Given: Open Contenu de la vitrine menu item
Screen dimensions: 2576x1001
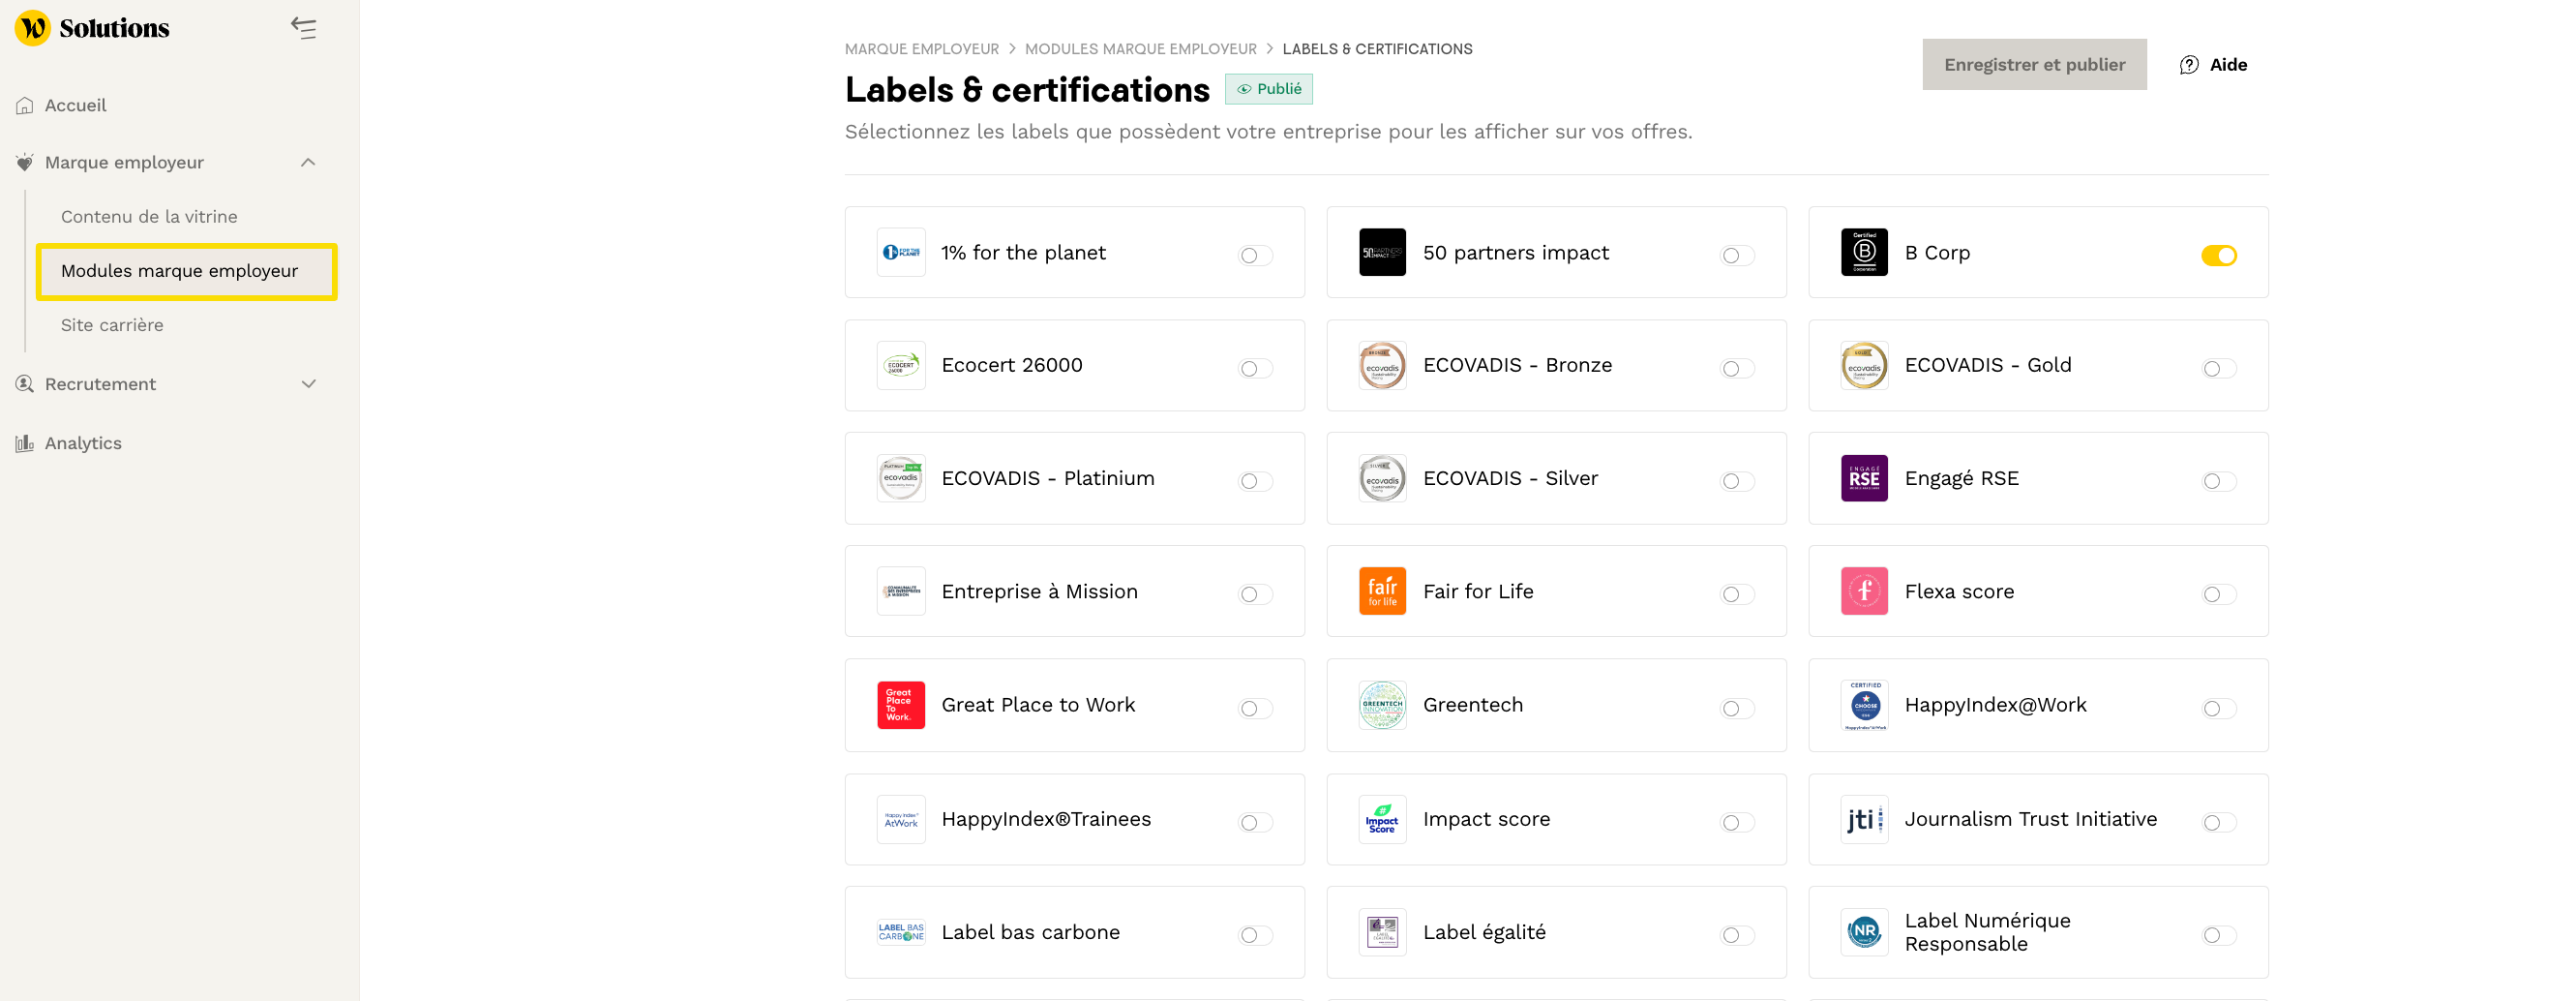Looking at the screenshot, I should point(149,217).
